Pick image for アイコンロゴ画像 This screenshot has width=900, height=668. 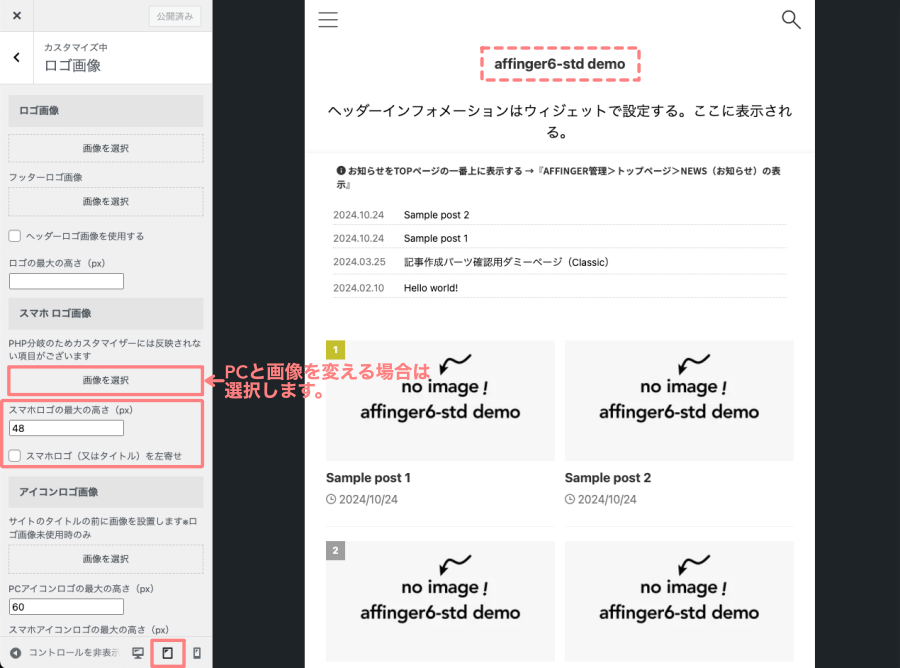(106, 559)
